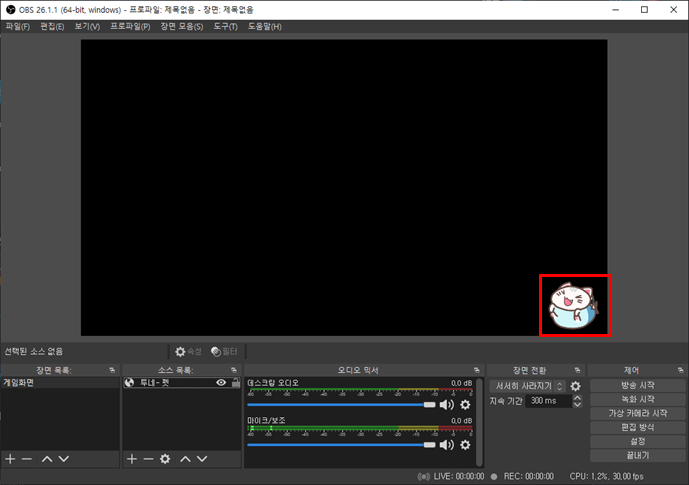Screen dimensions: 689x485
Task: Select the 게임화면 scene
Action: [60, 383]
